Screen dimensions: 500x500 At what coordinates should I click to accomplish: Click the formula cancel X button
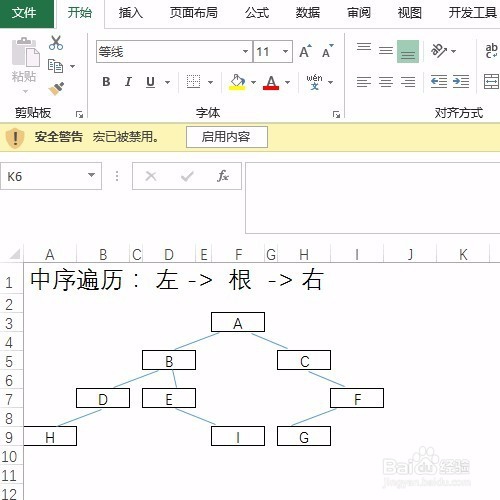pyautogui.click(x=151, y=176)
